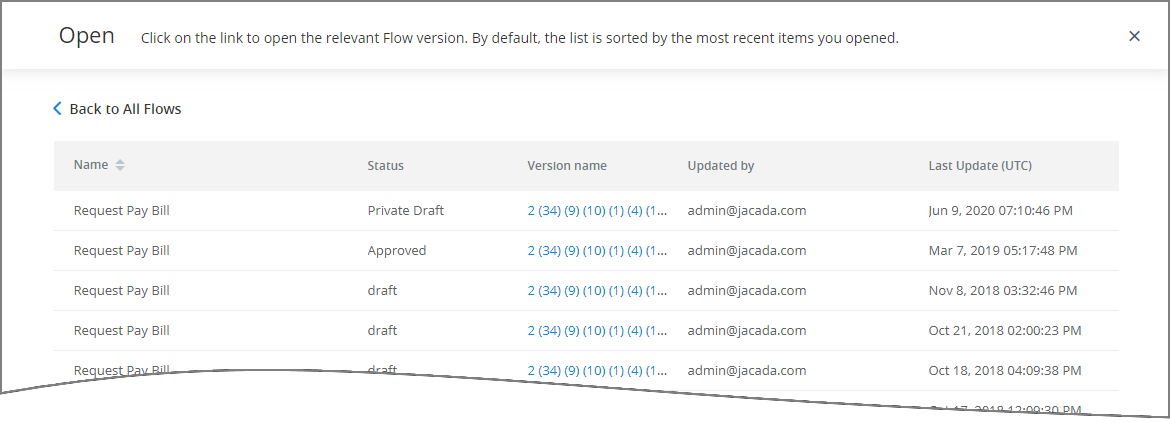Click the Status column header

(385, 166)
